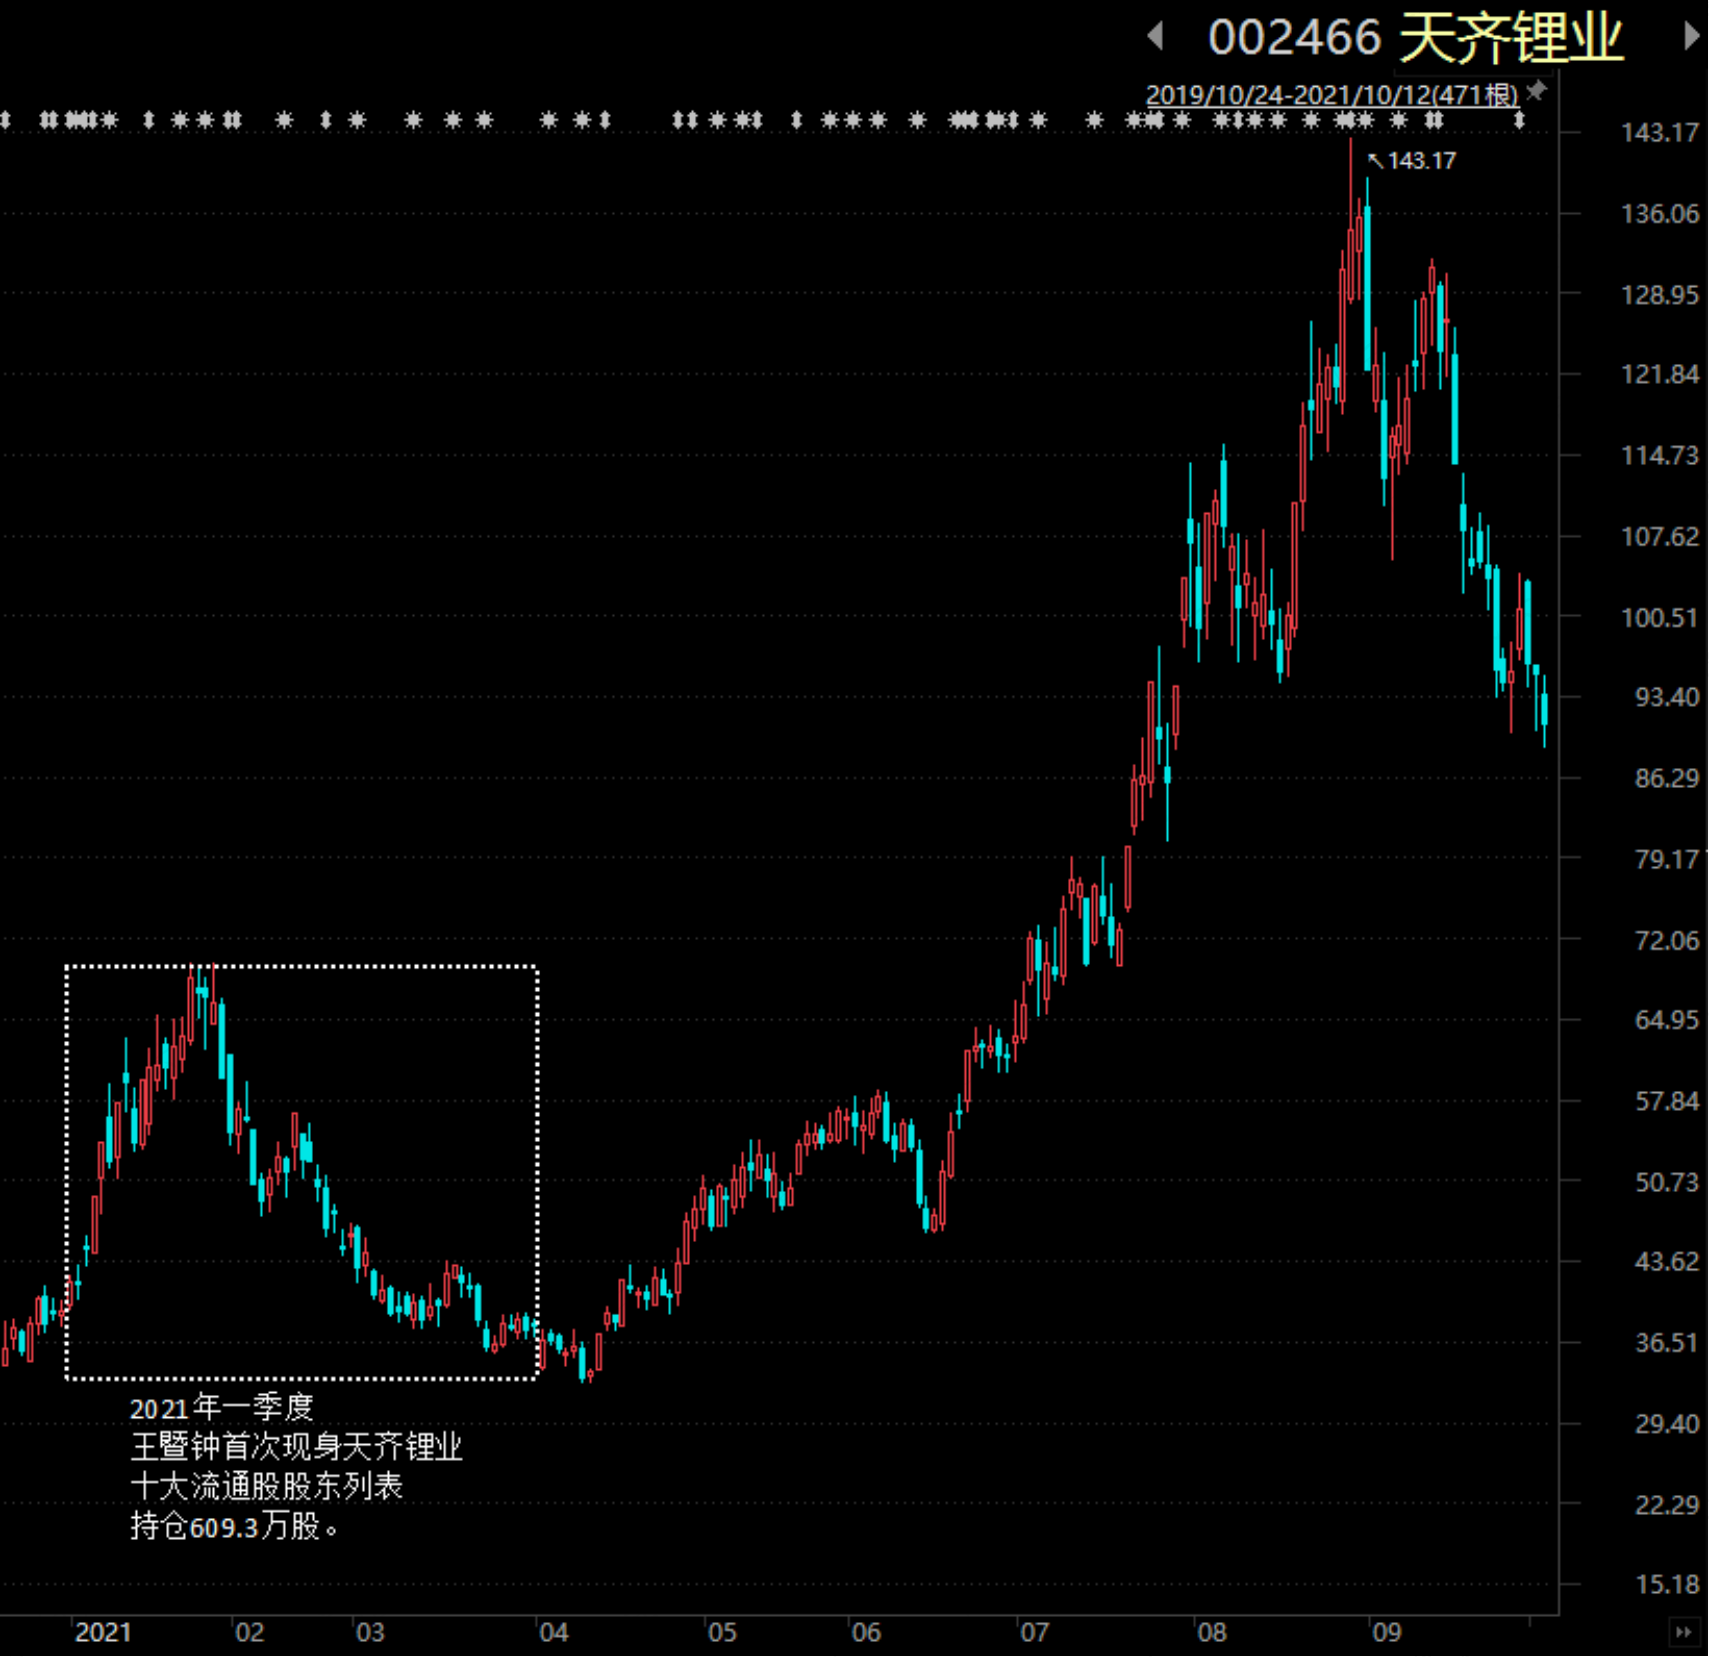1709x1657 pixels.
Task: Select the 04 month label on time axis
Action: [553, 1633]
